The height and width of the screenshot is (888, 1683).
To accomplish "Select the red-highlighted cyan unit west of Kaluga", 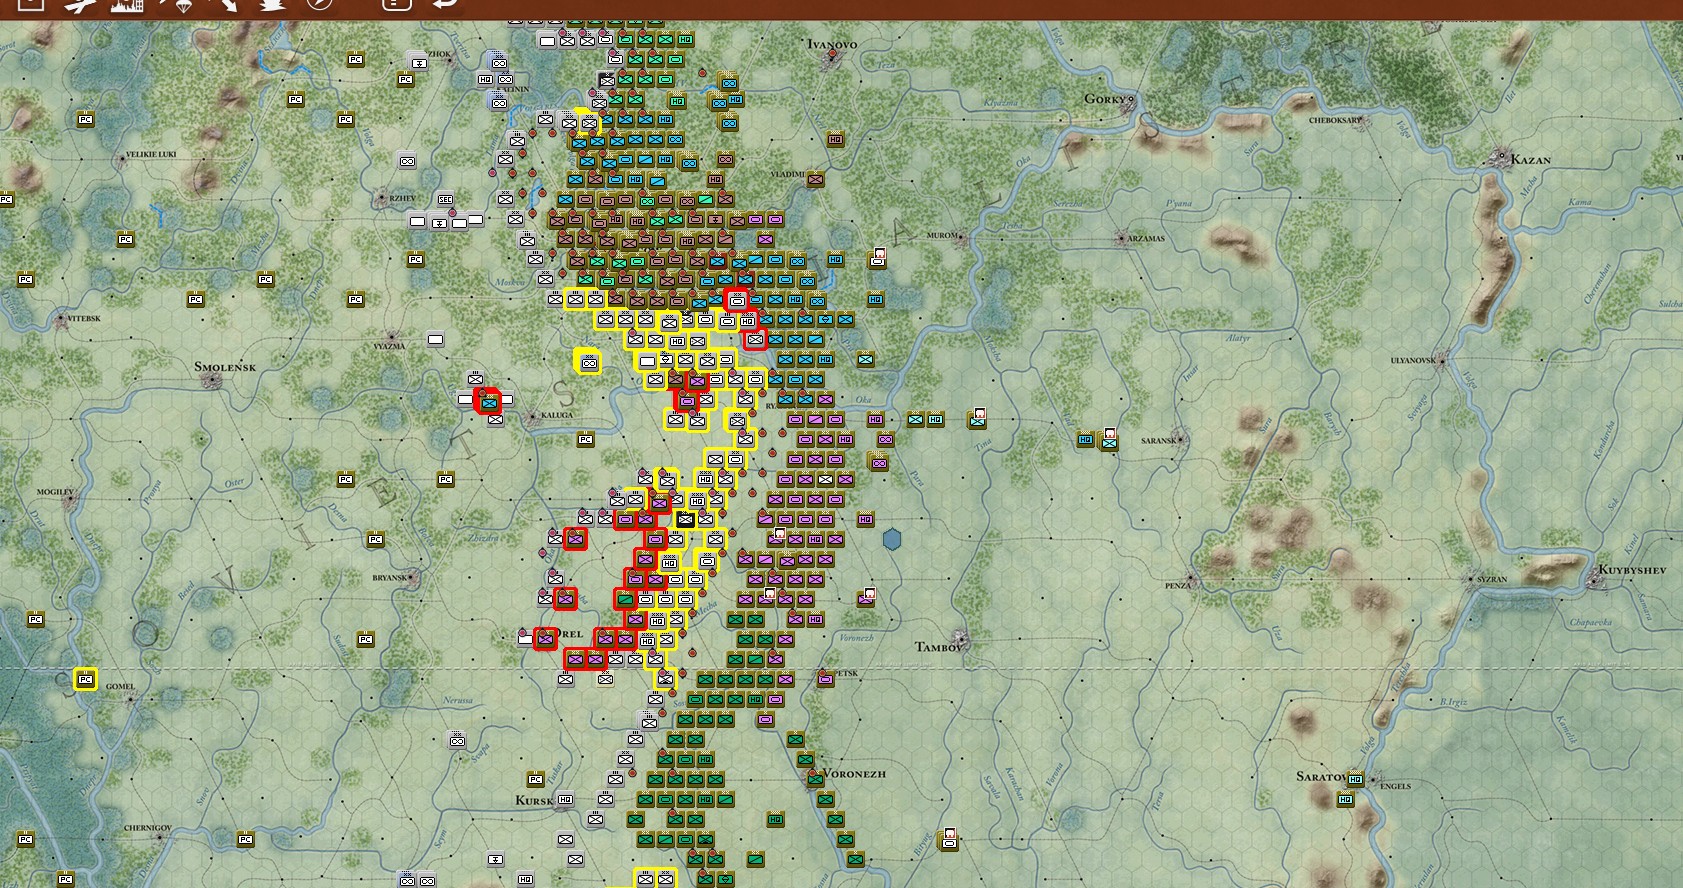I will pyautogui.click(x=488, y=401).
